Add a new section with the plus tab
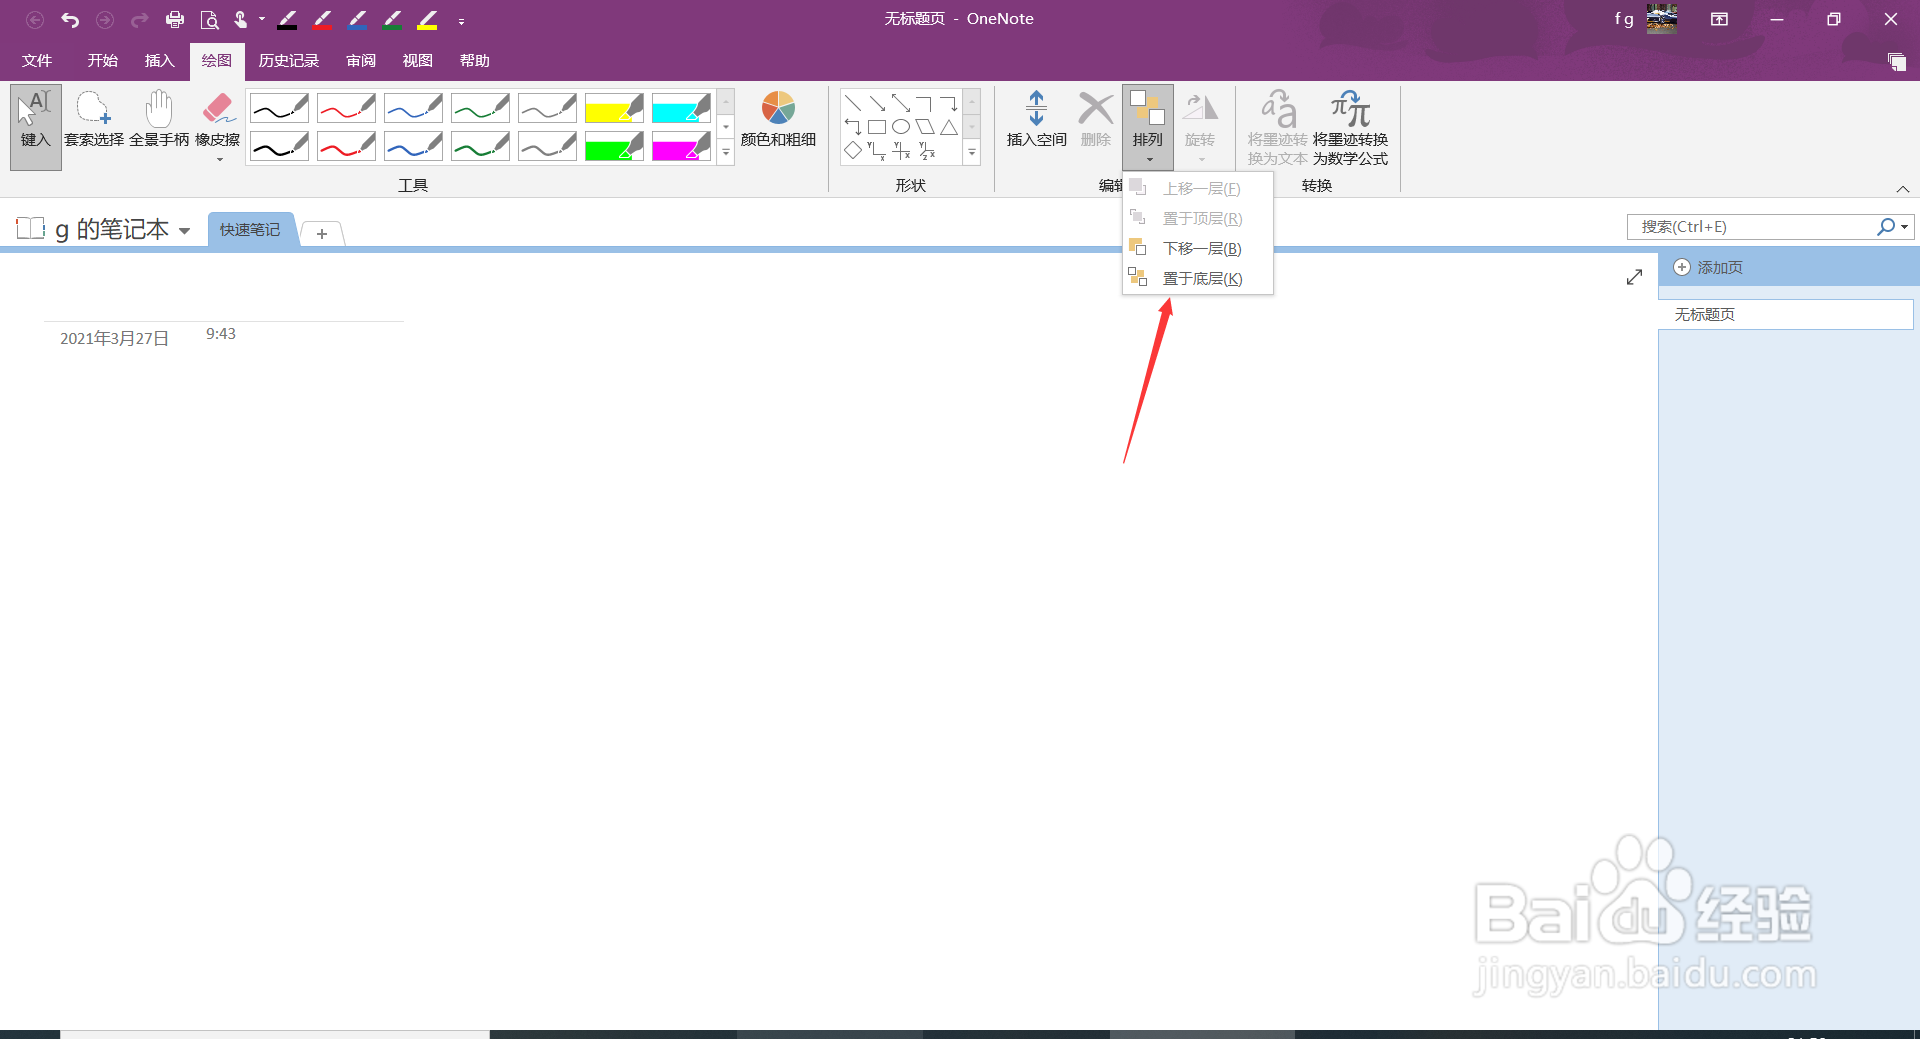The width and height of the screenshot is (1920, 1039). (x=321, y=234)
